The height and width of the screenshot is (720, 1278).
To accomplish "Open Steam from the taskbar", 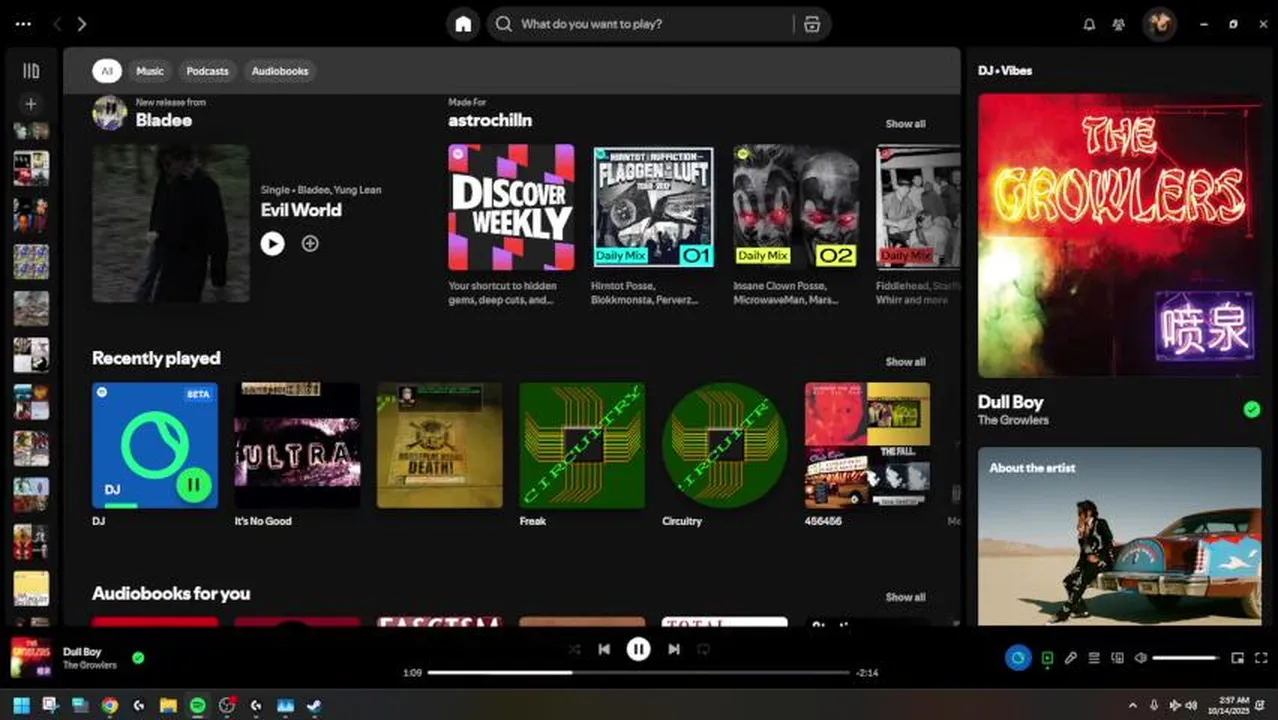I will pos(314,705).
